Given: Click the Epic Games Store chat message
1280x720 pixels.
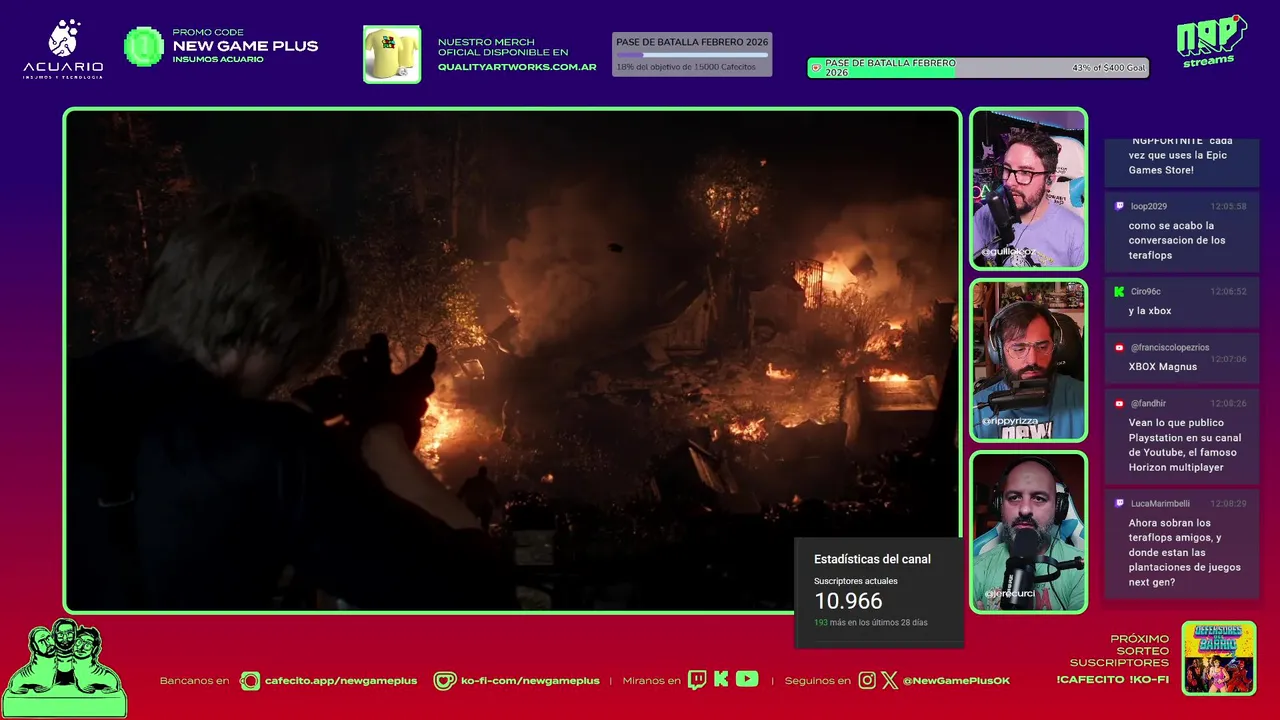Looking at the screenshot, I should tap(1180, 156).
